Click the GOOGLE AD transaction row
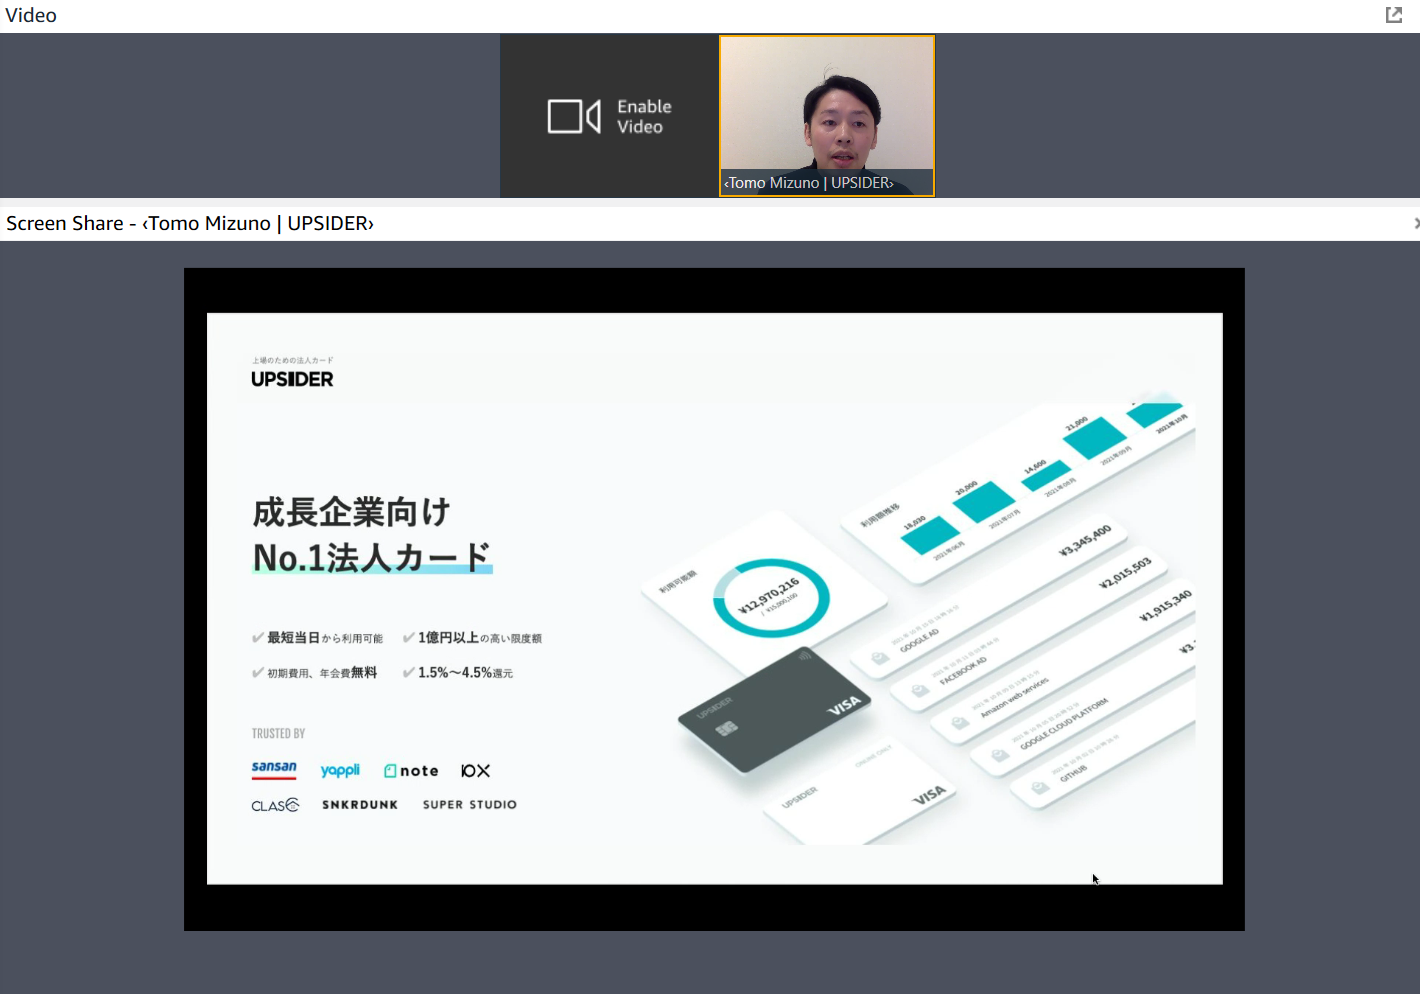1420x994 pixels. 989,597
